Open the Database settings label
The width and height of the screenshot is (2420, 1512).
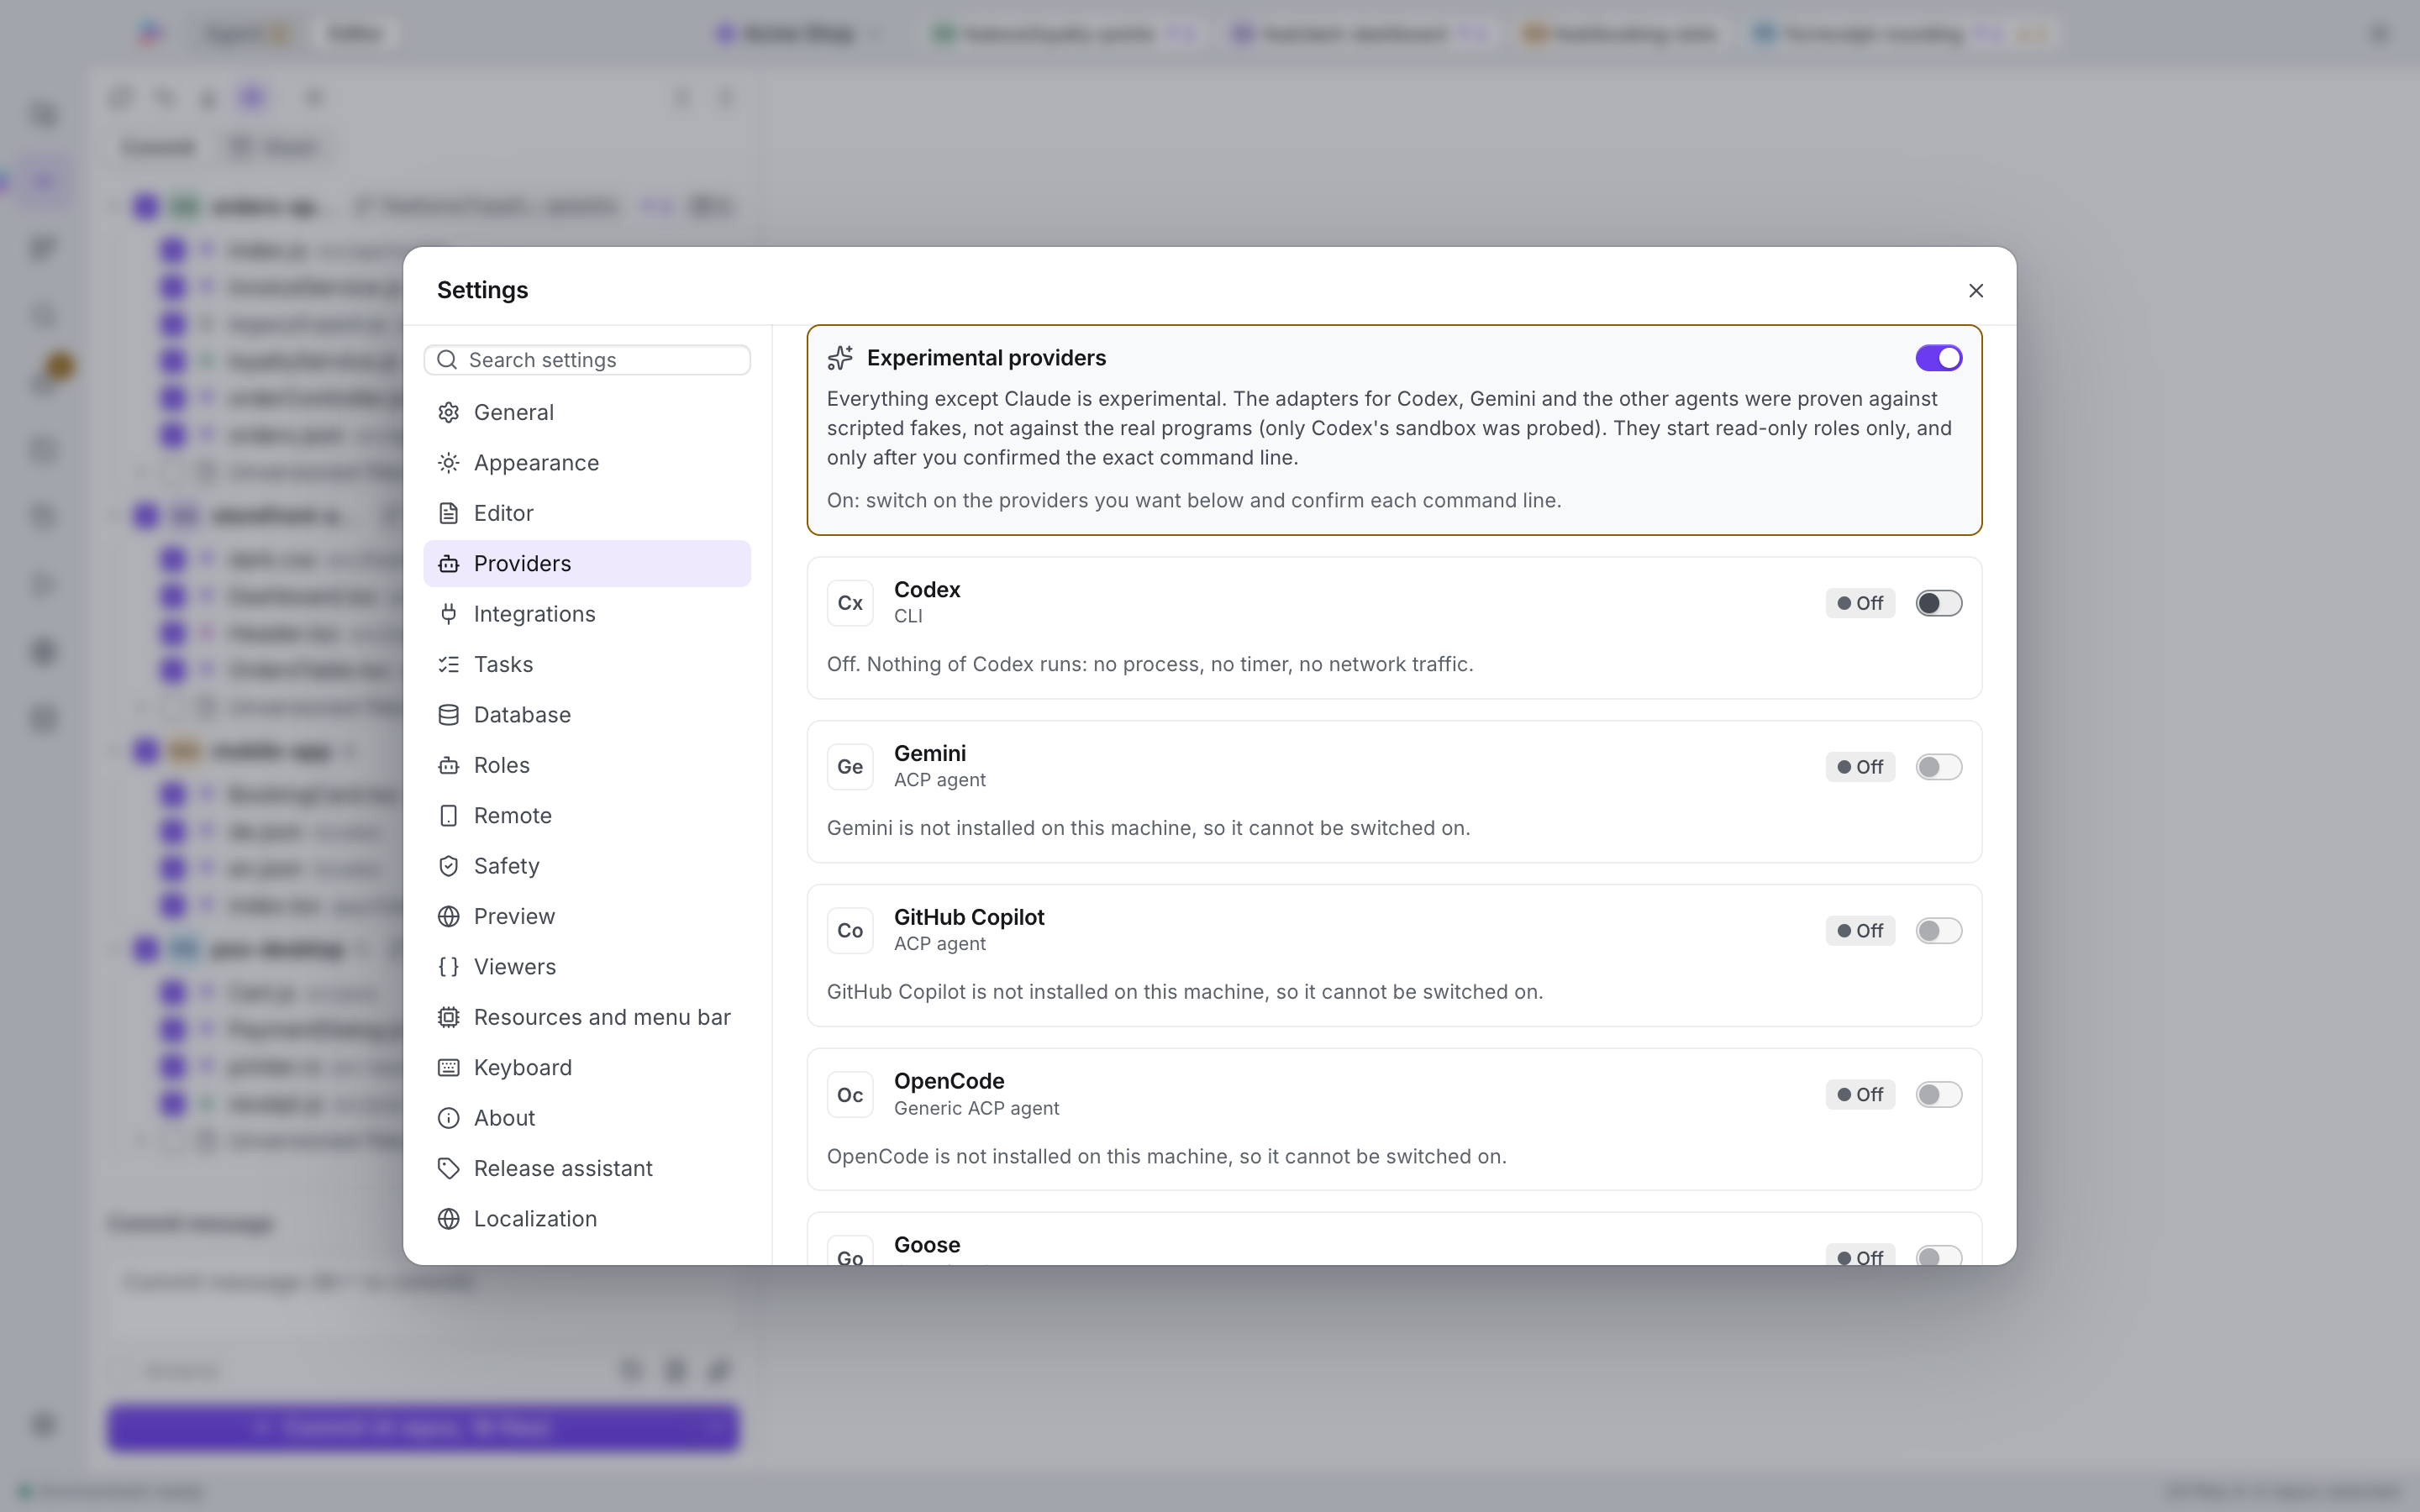(522, 715)
